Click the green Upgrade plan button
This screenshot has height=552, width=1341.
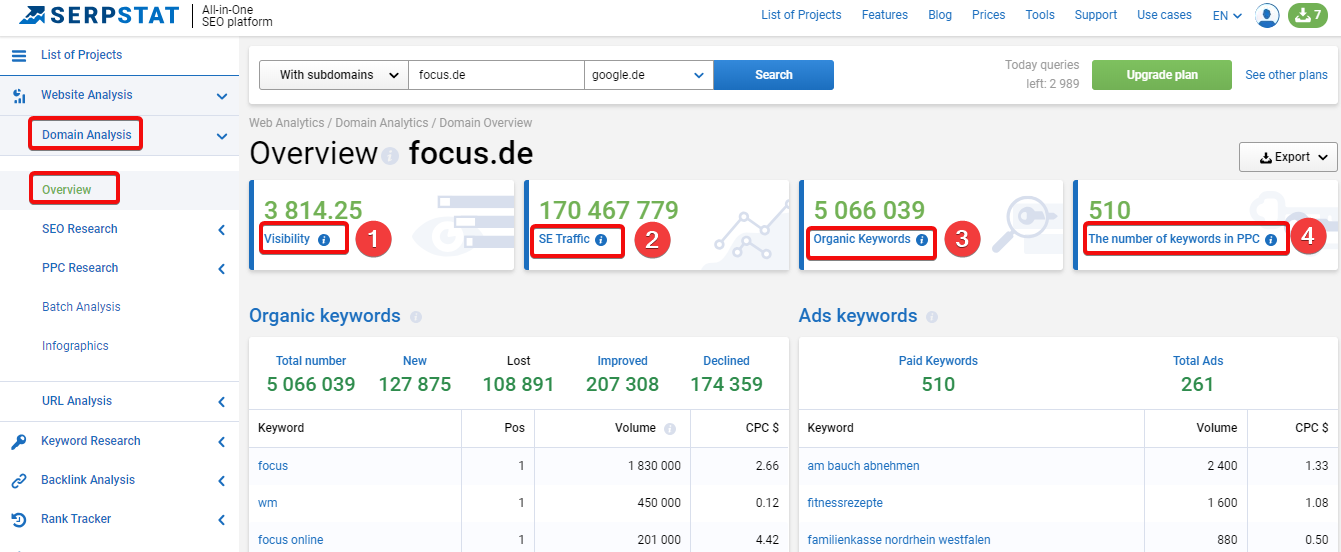tap(1162, 75)
